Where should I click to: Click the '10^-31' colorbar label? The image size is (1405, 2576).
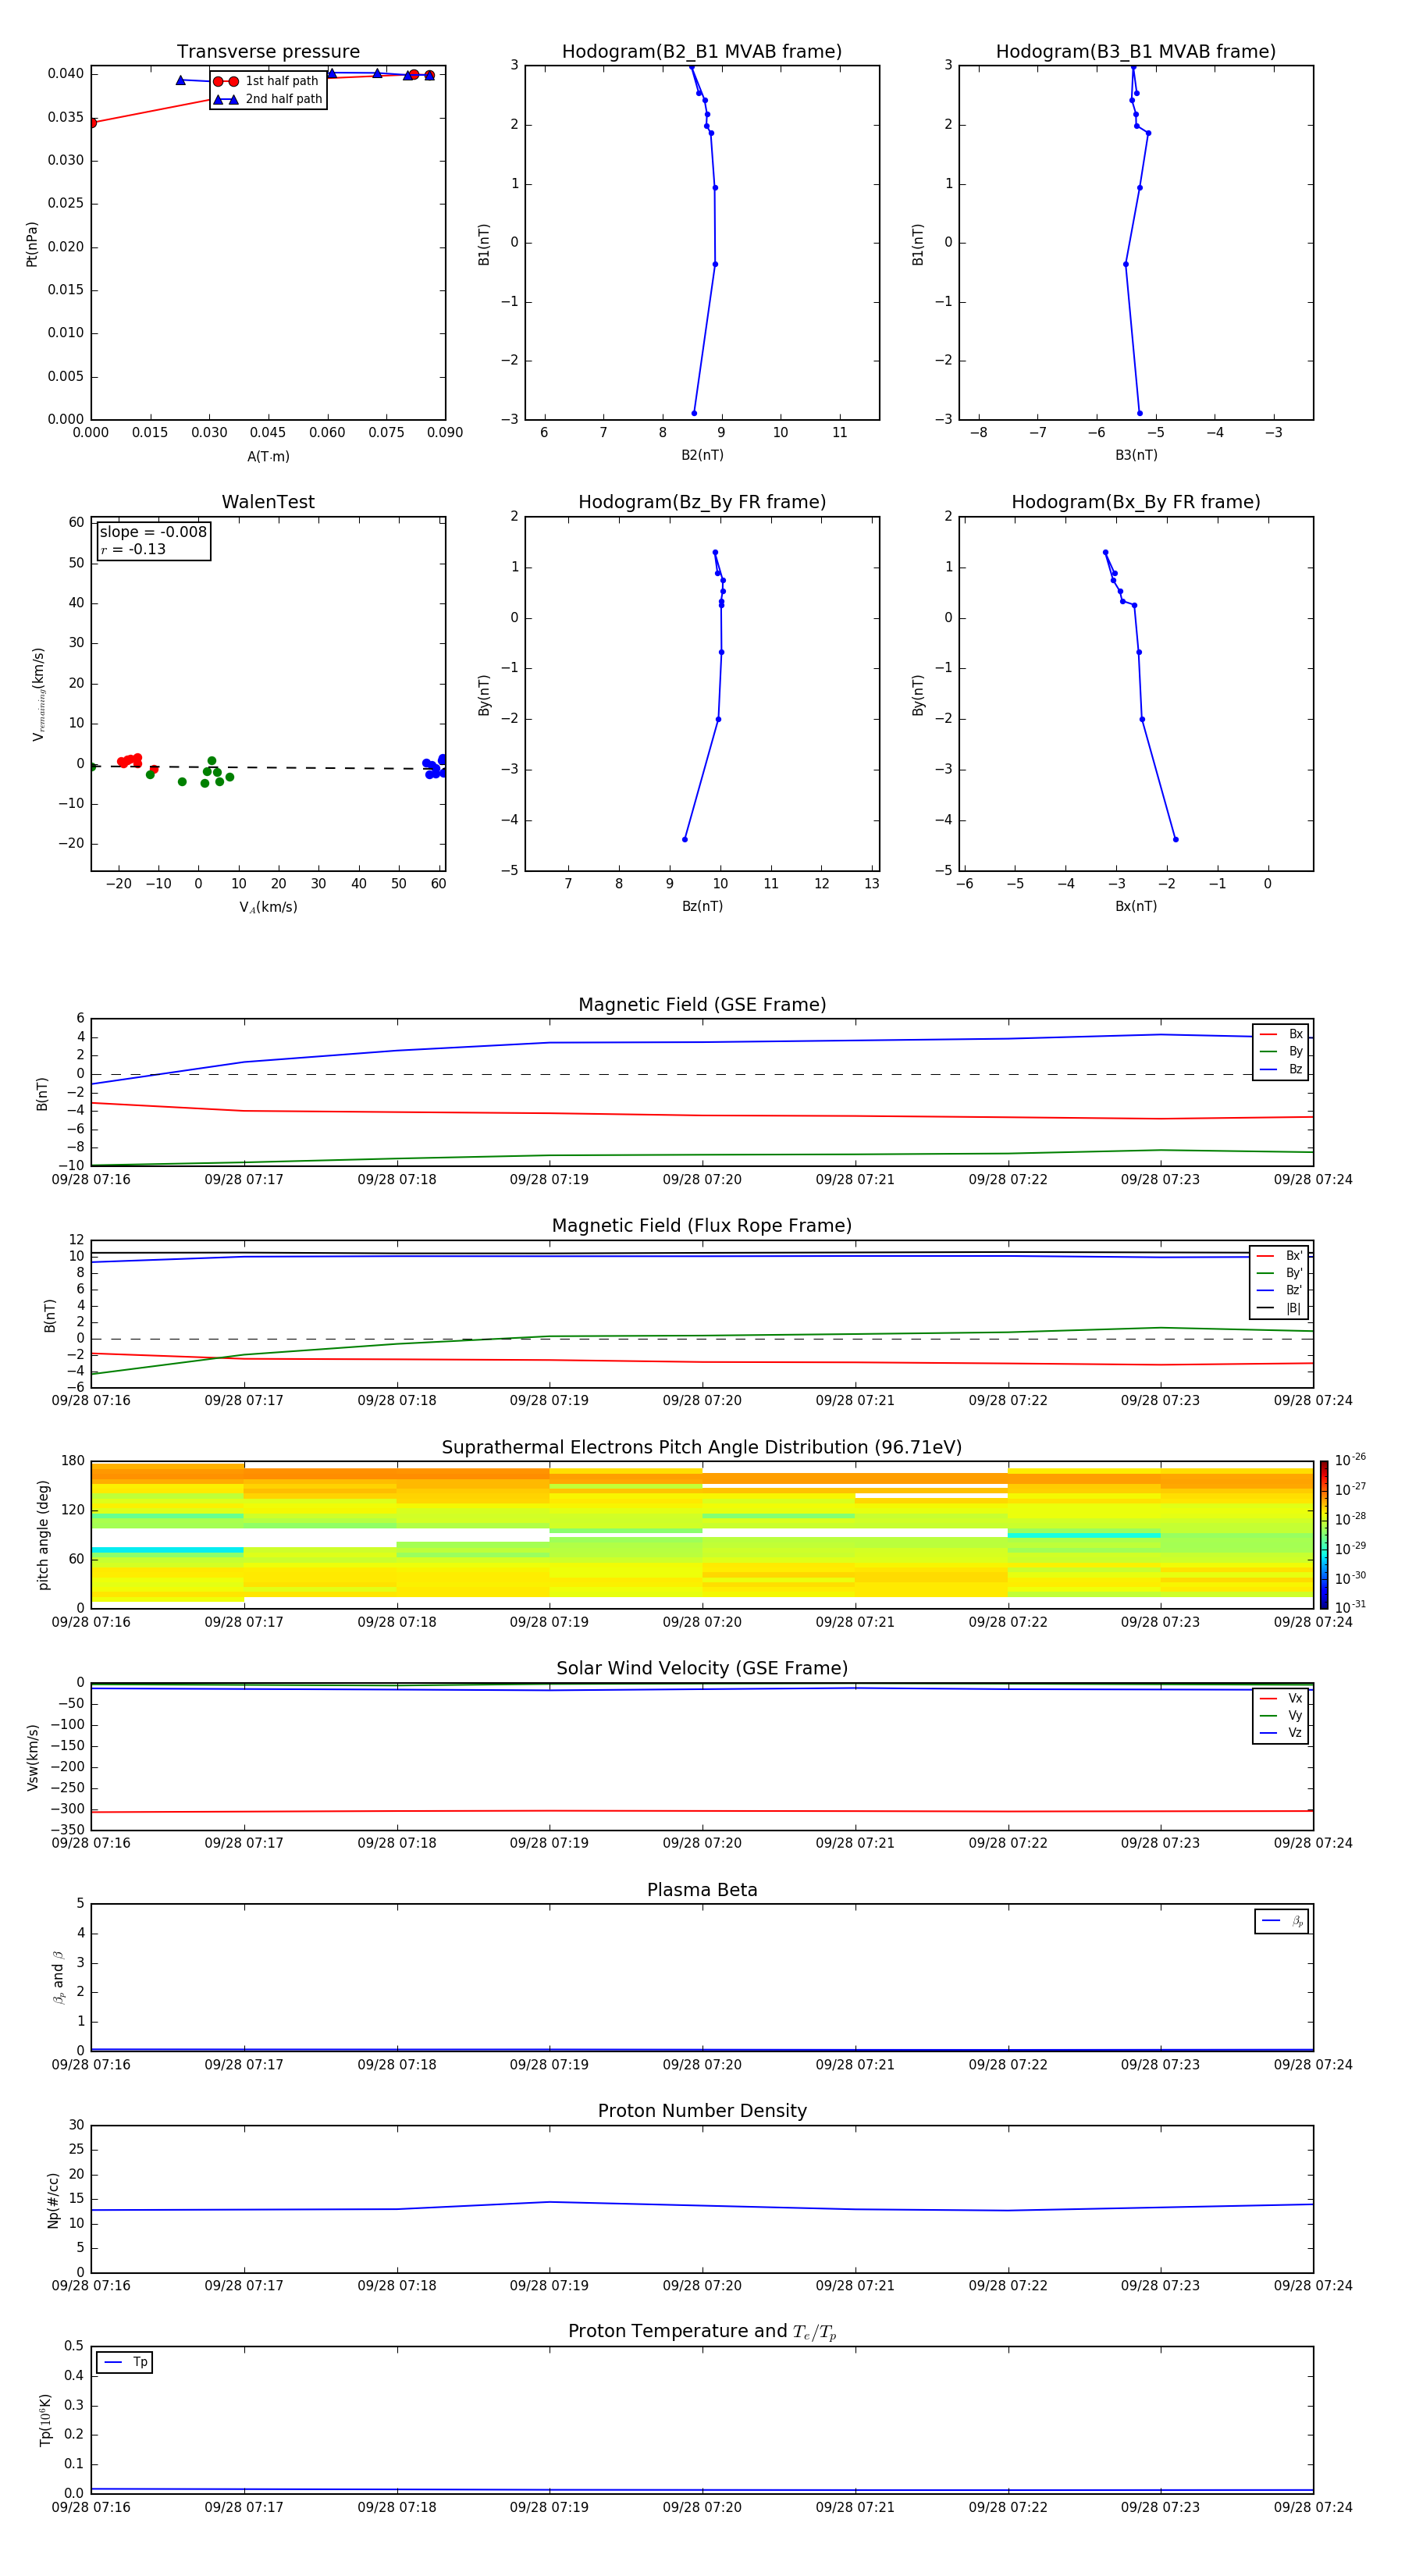click(x=1350, y=1607)
